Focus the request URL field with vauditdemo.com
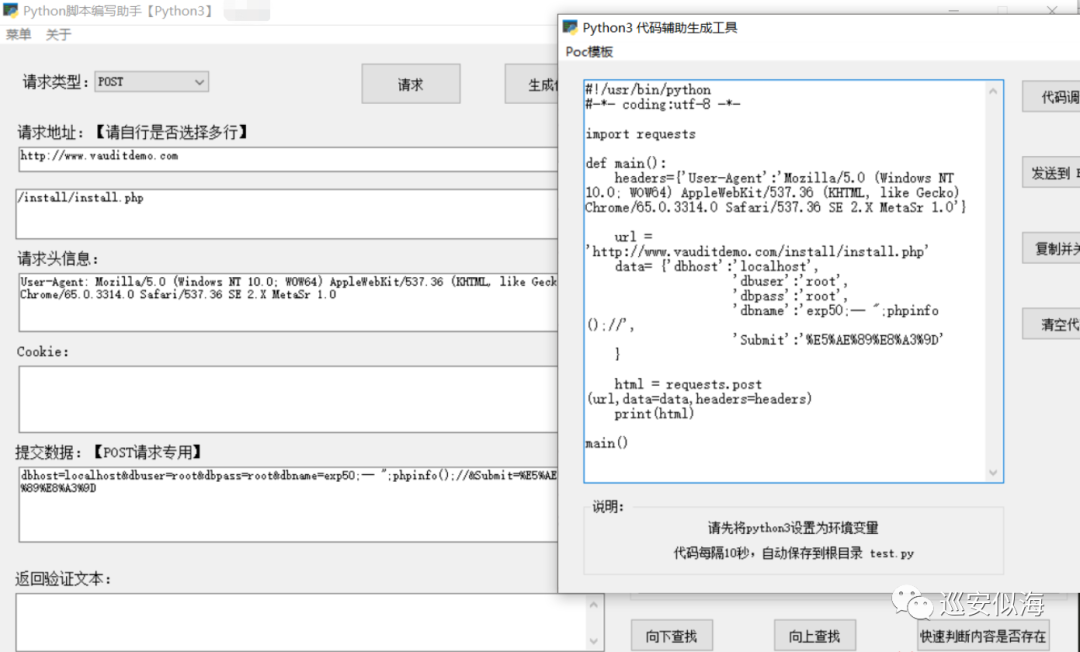The image size is (1080, 652). [x=288, y=159]
